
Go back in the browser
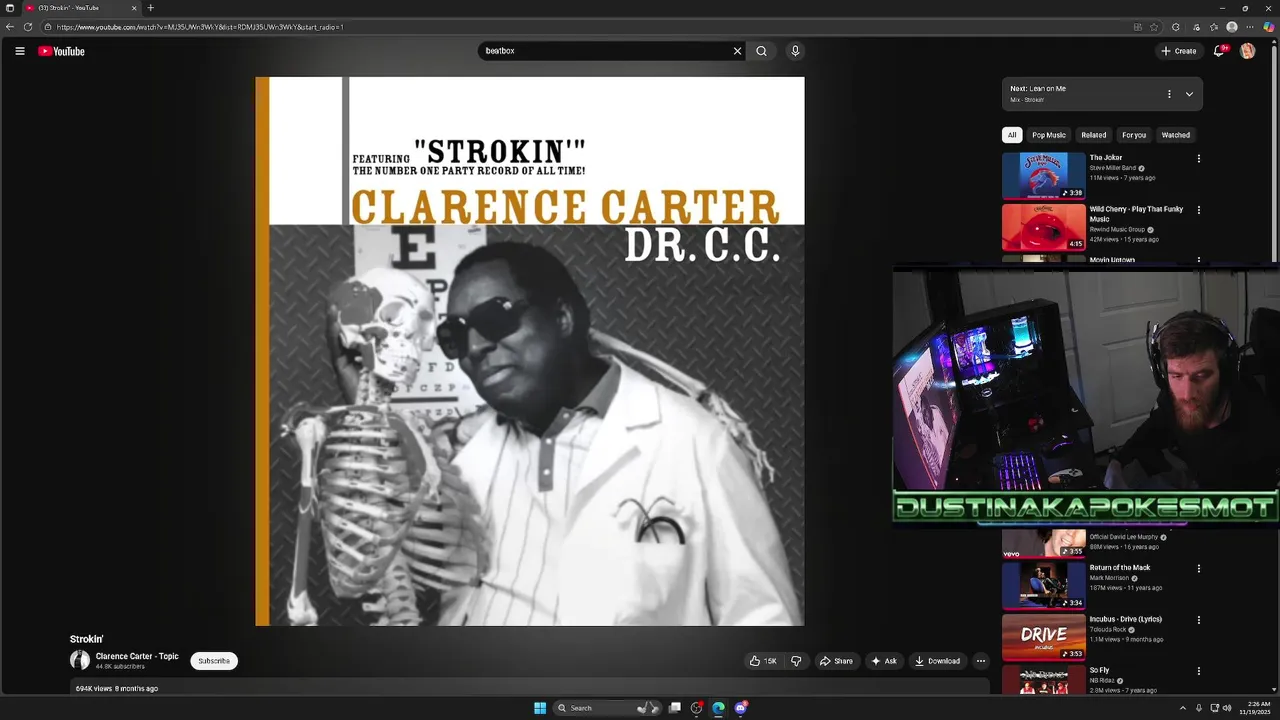10,27
